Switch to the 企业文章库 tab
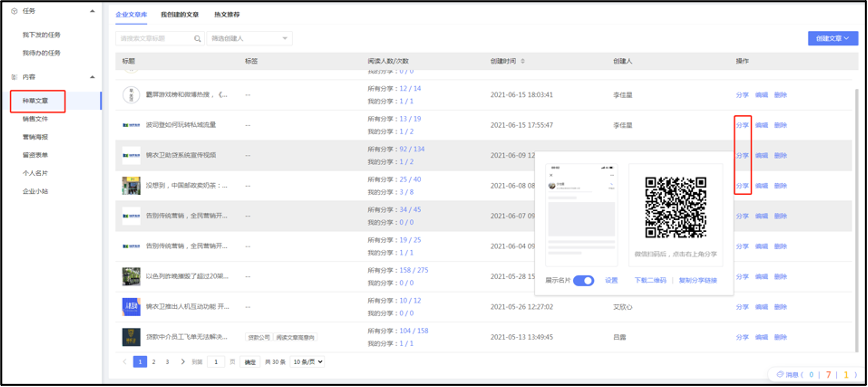The height and width of the screenshot is (387, 868). 131,14
